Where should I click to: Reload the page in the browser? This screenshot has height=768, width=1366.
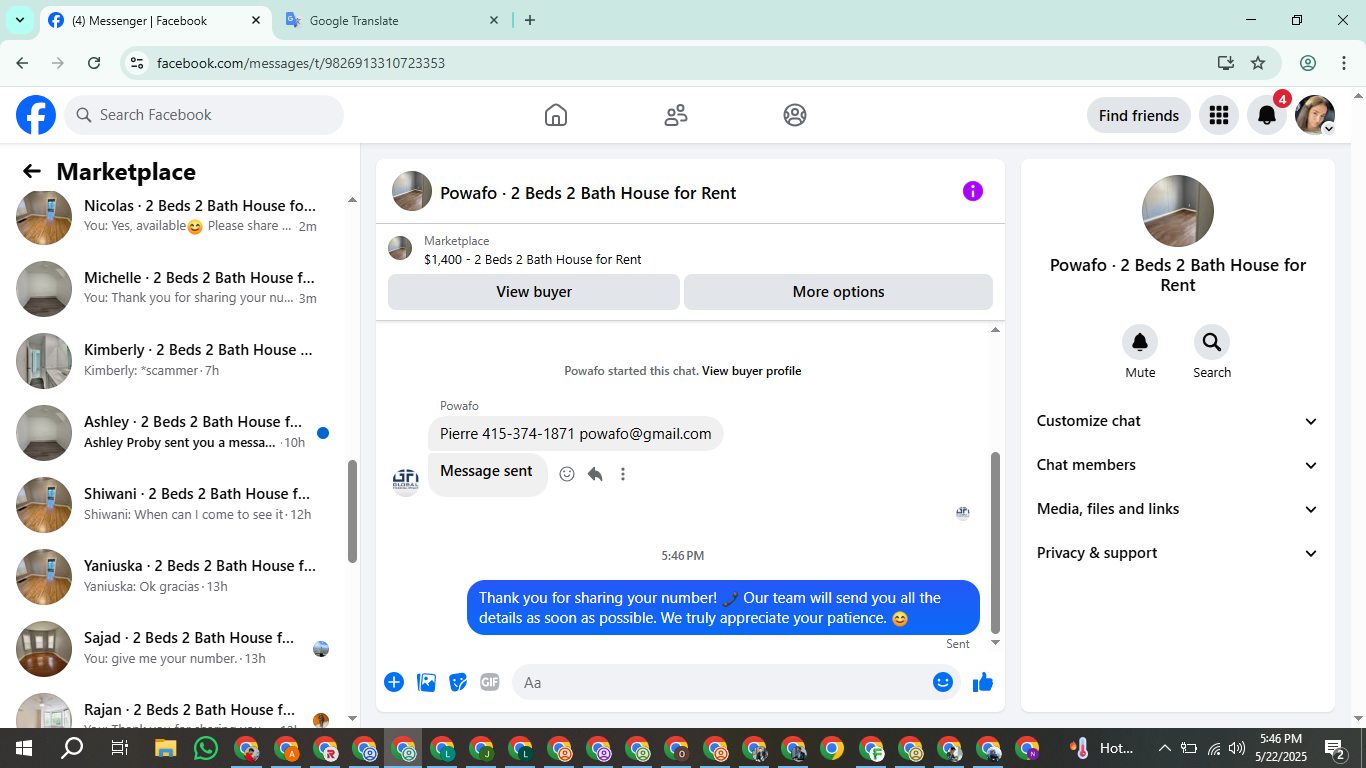coord(94,63)
